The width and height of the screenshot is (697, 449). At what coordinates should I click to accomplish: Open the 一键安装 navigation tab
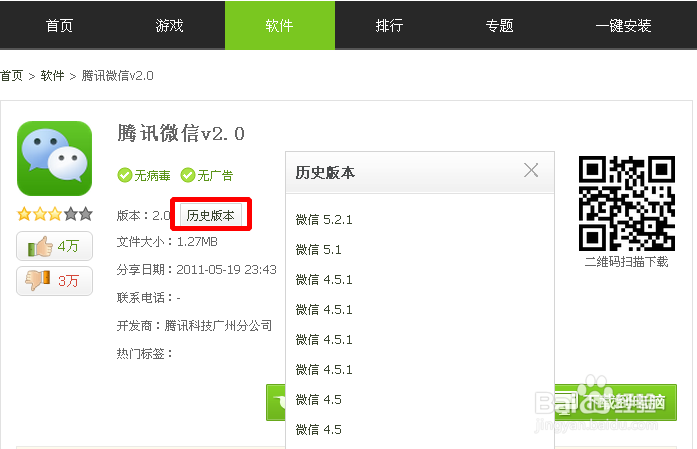click(x=624, y=25)
